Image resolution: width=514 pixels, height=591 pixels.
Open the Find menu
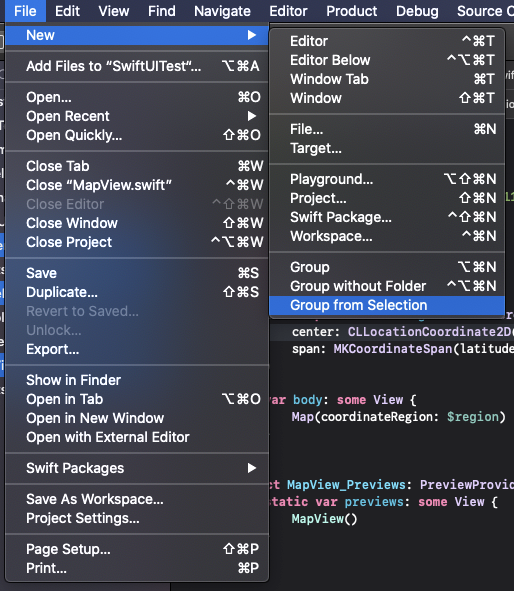point(162,11)
